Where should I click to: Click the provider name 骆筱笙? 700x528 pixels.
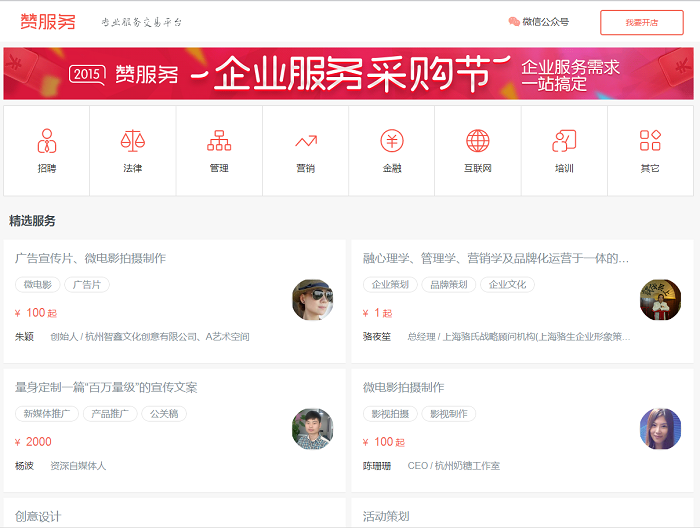click(x=377, y=337)
